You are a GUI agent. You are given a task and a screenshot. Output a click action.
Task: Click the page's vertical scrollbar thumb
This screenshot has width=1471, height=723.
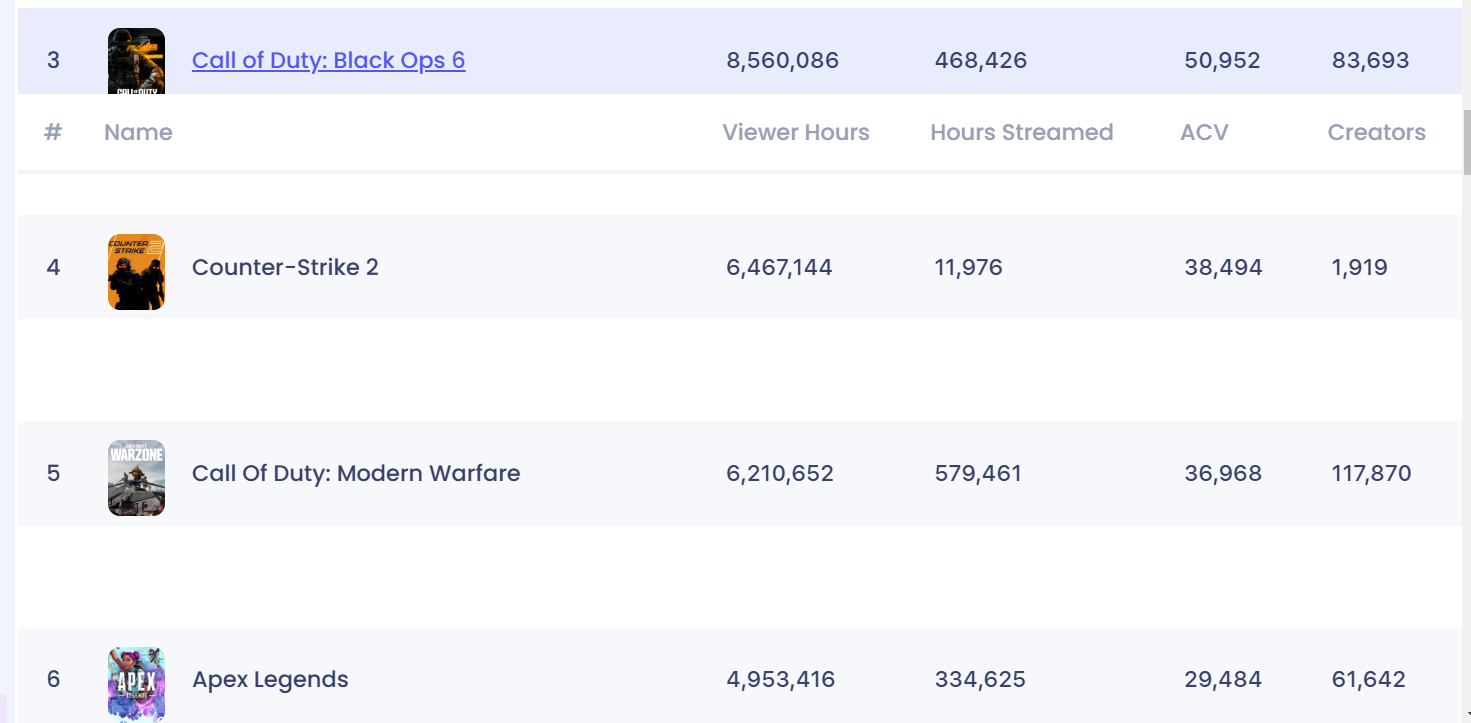tap(1466, 142)
